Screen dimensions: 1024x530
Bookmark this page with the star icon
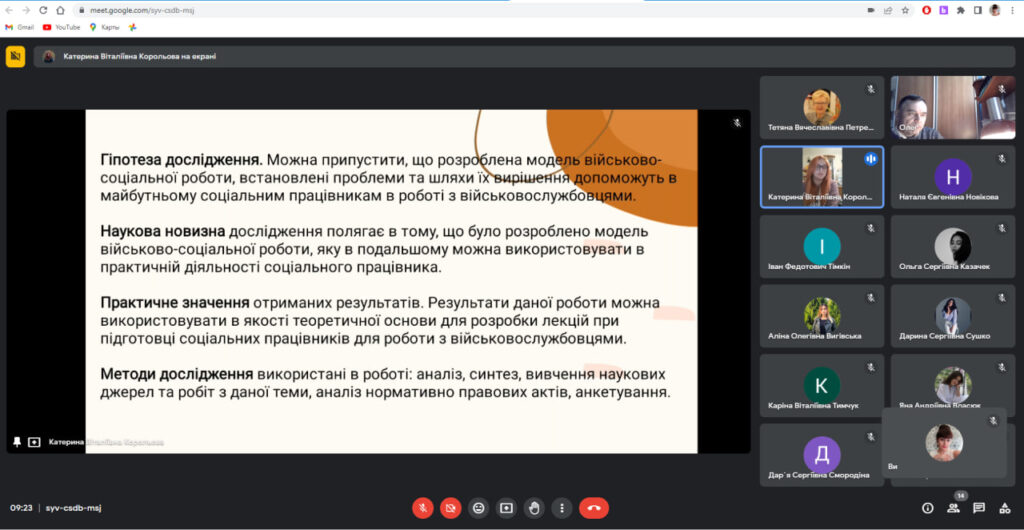(906, 10)
